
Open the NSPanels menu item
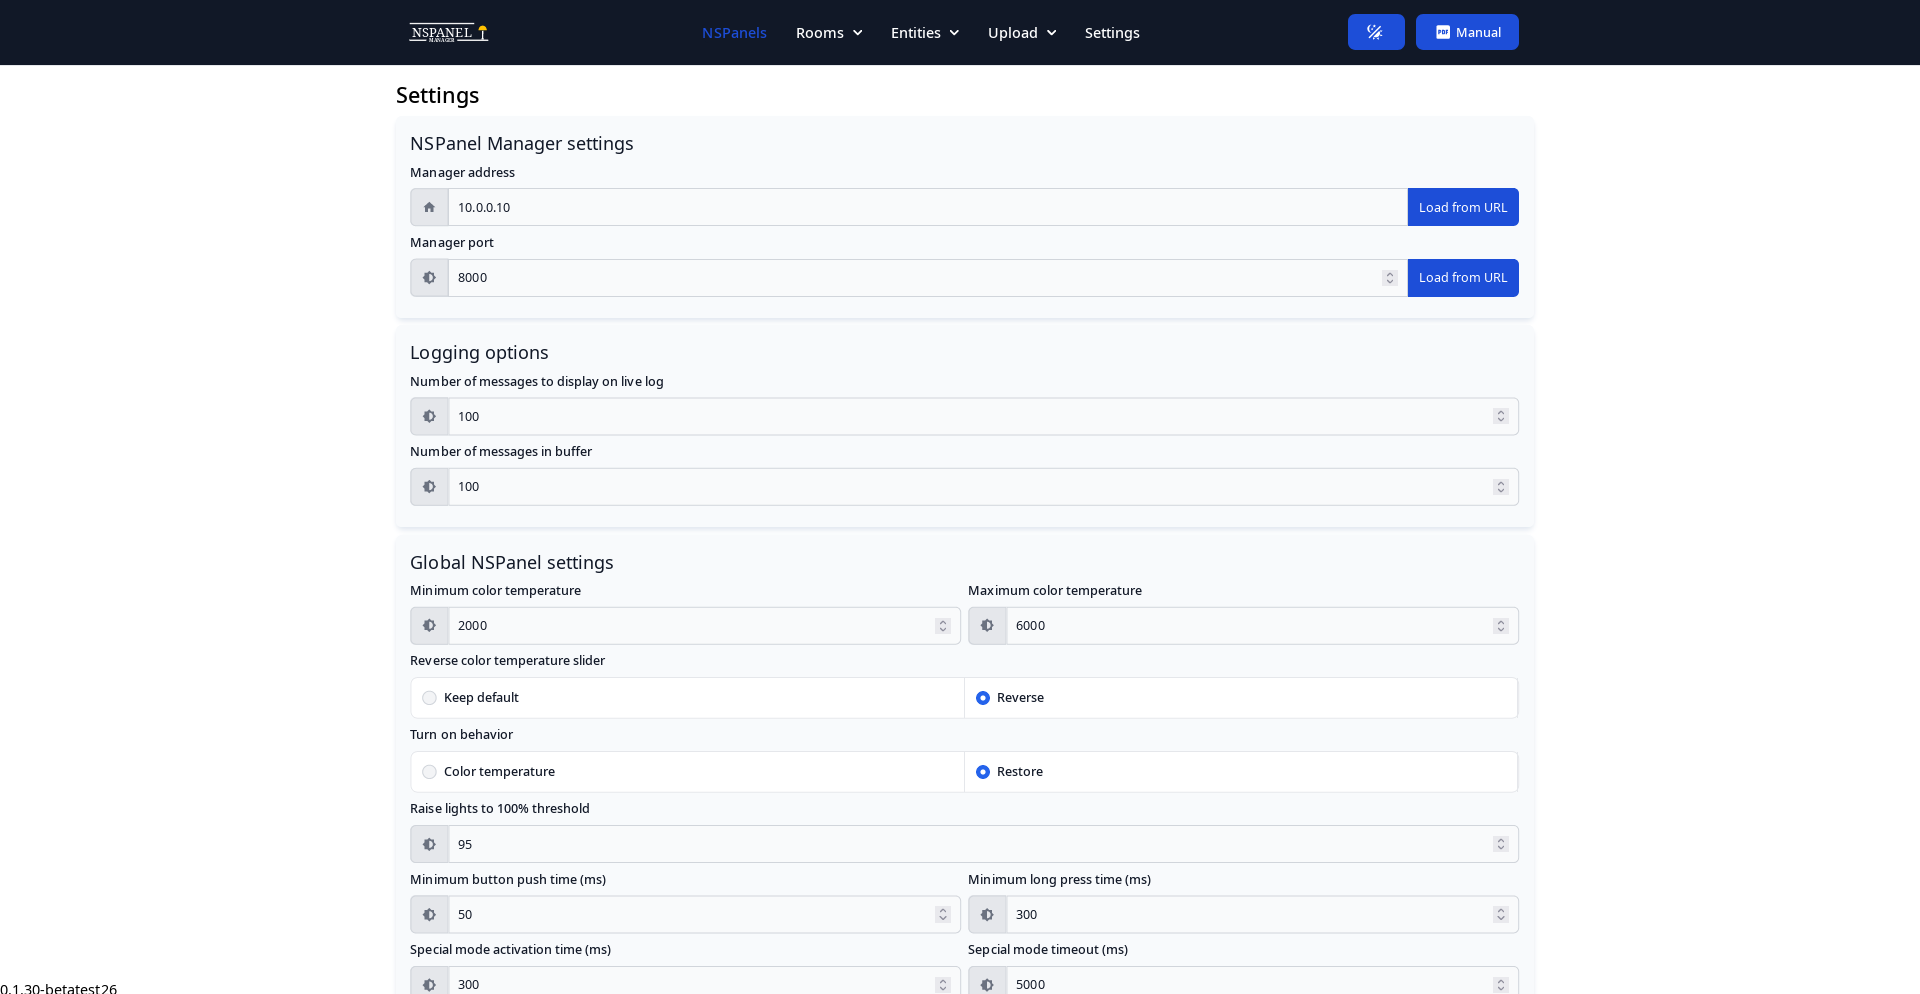(x=734, y=33)
